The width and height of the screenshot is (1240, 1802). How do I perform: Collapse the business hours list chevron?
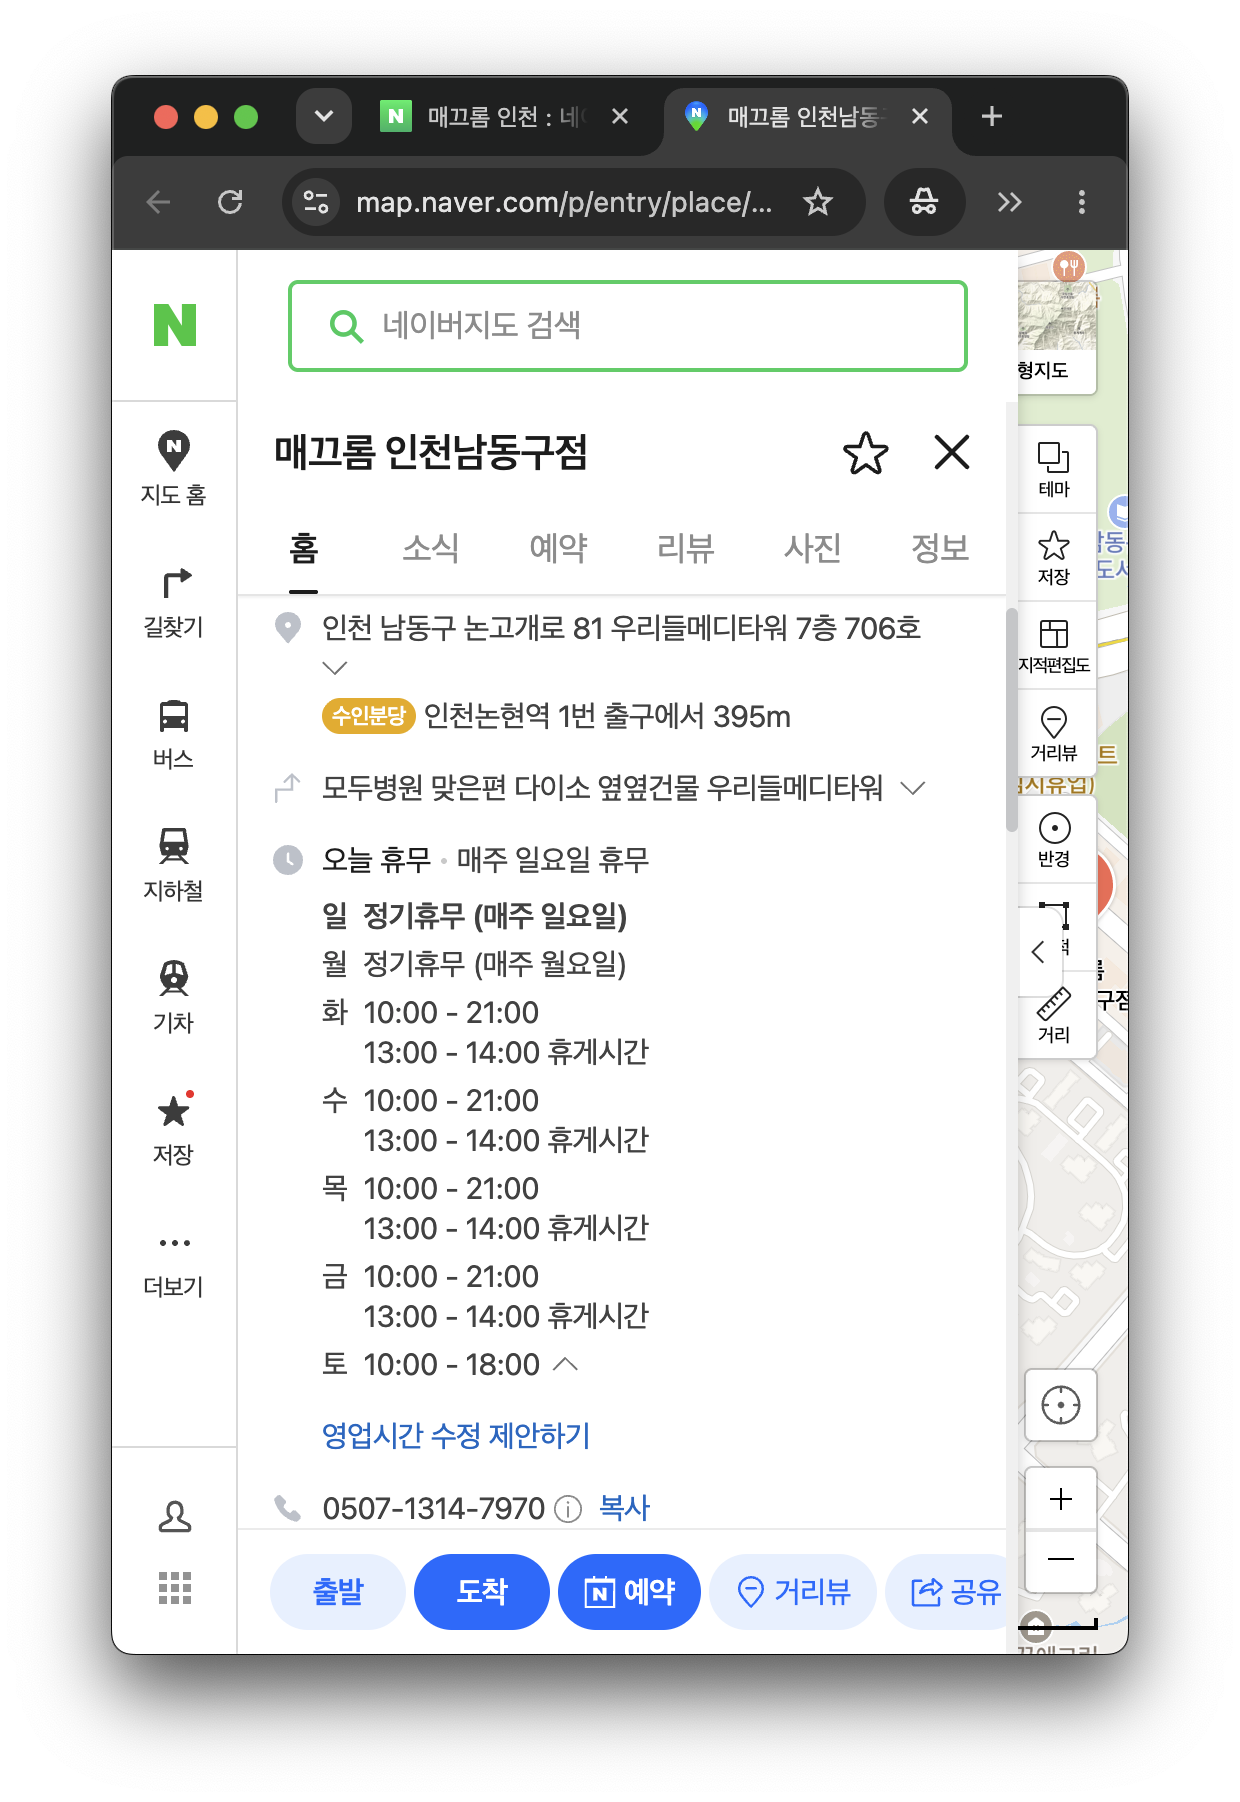point(565,1364)
